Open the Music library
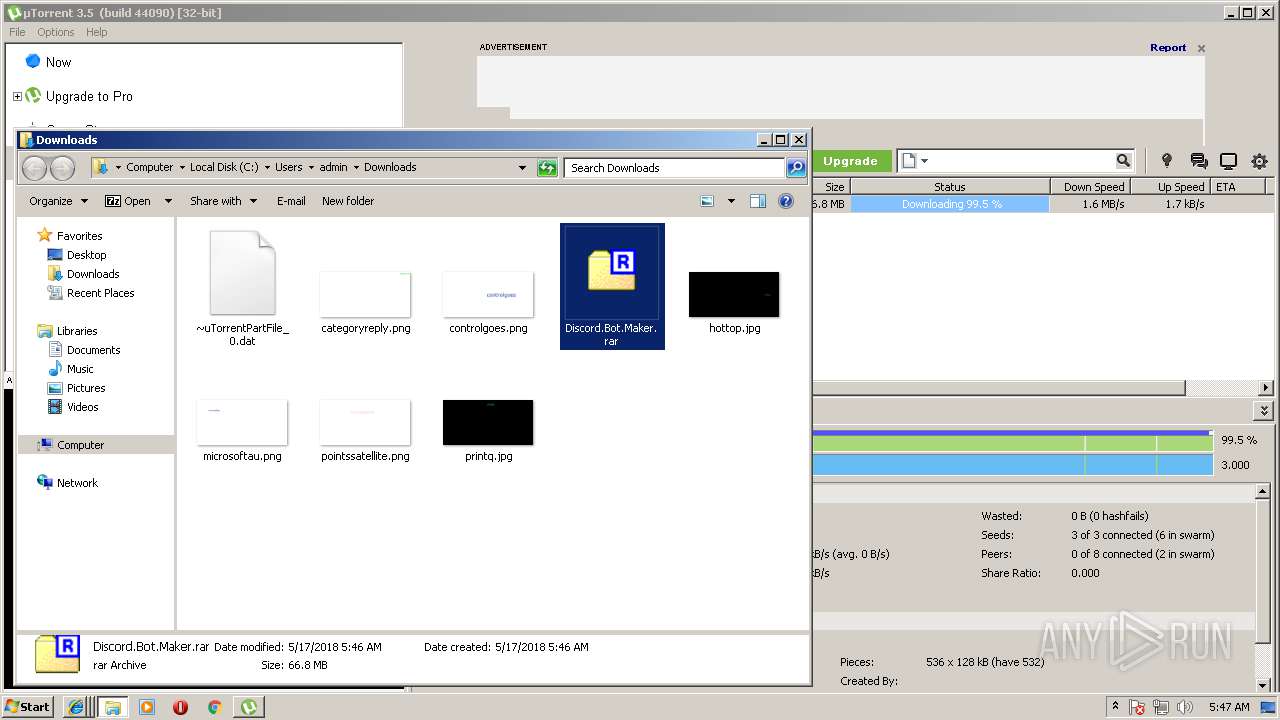Screen dimensions: 1280x720 click(x=71, y=369)
